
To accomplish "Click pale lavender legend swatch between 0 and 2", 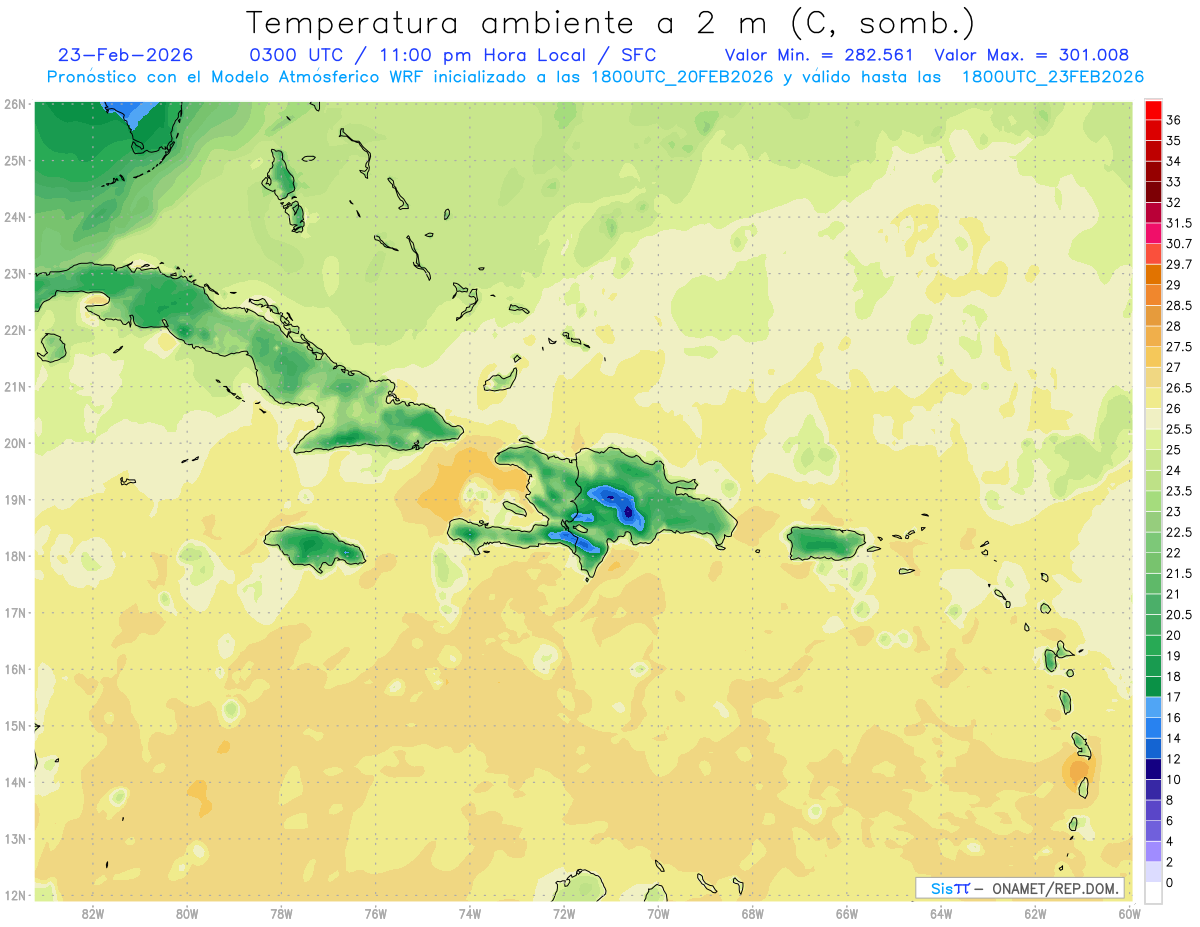I will point(1153,872).
